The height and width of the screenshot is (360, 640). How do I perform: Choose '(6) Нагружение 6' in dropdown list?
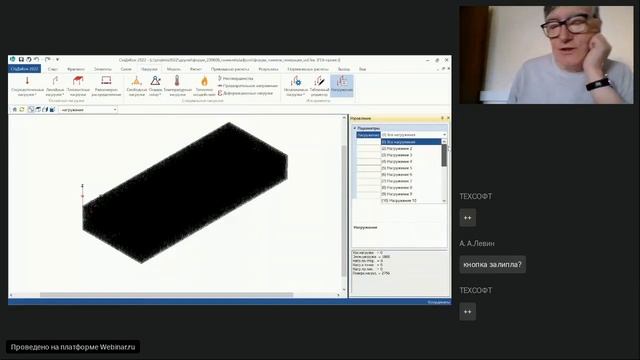pyautogui.click(x=411, y=175)
